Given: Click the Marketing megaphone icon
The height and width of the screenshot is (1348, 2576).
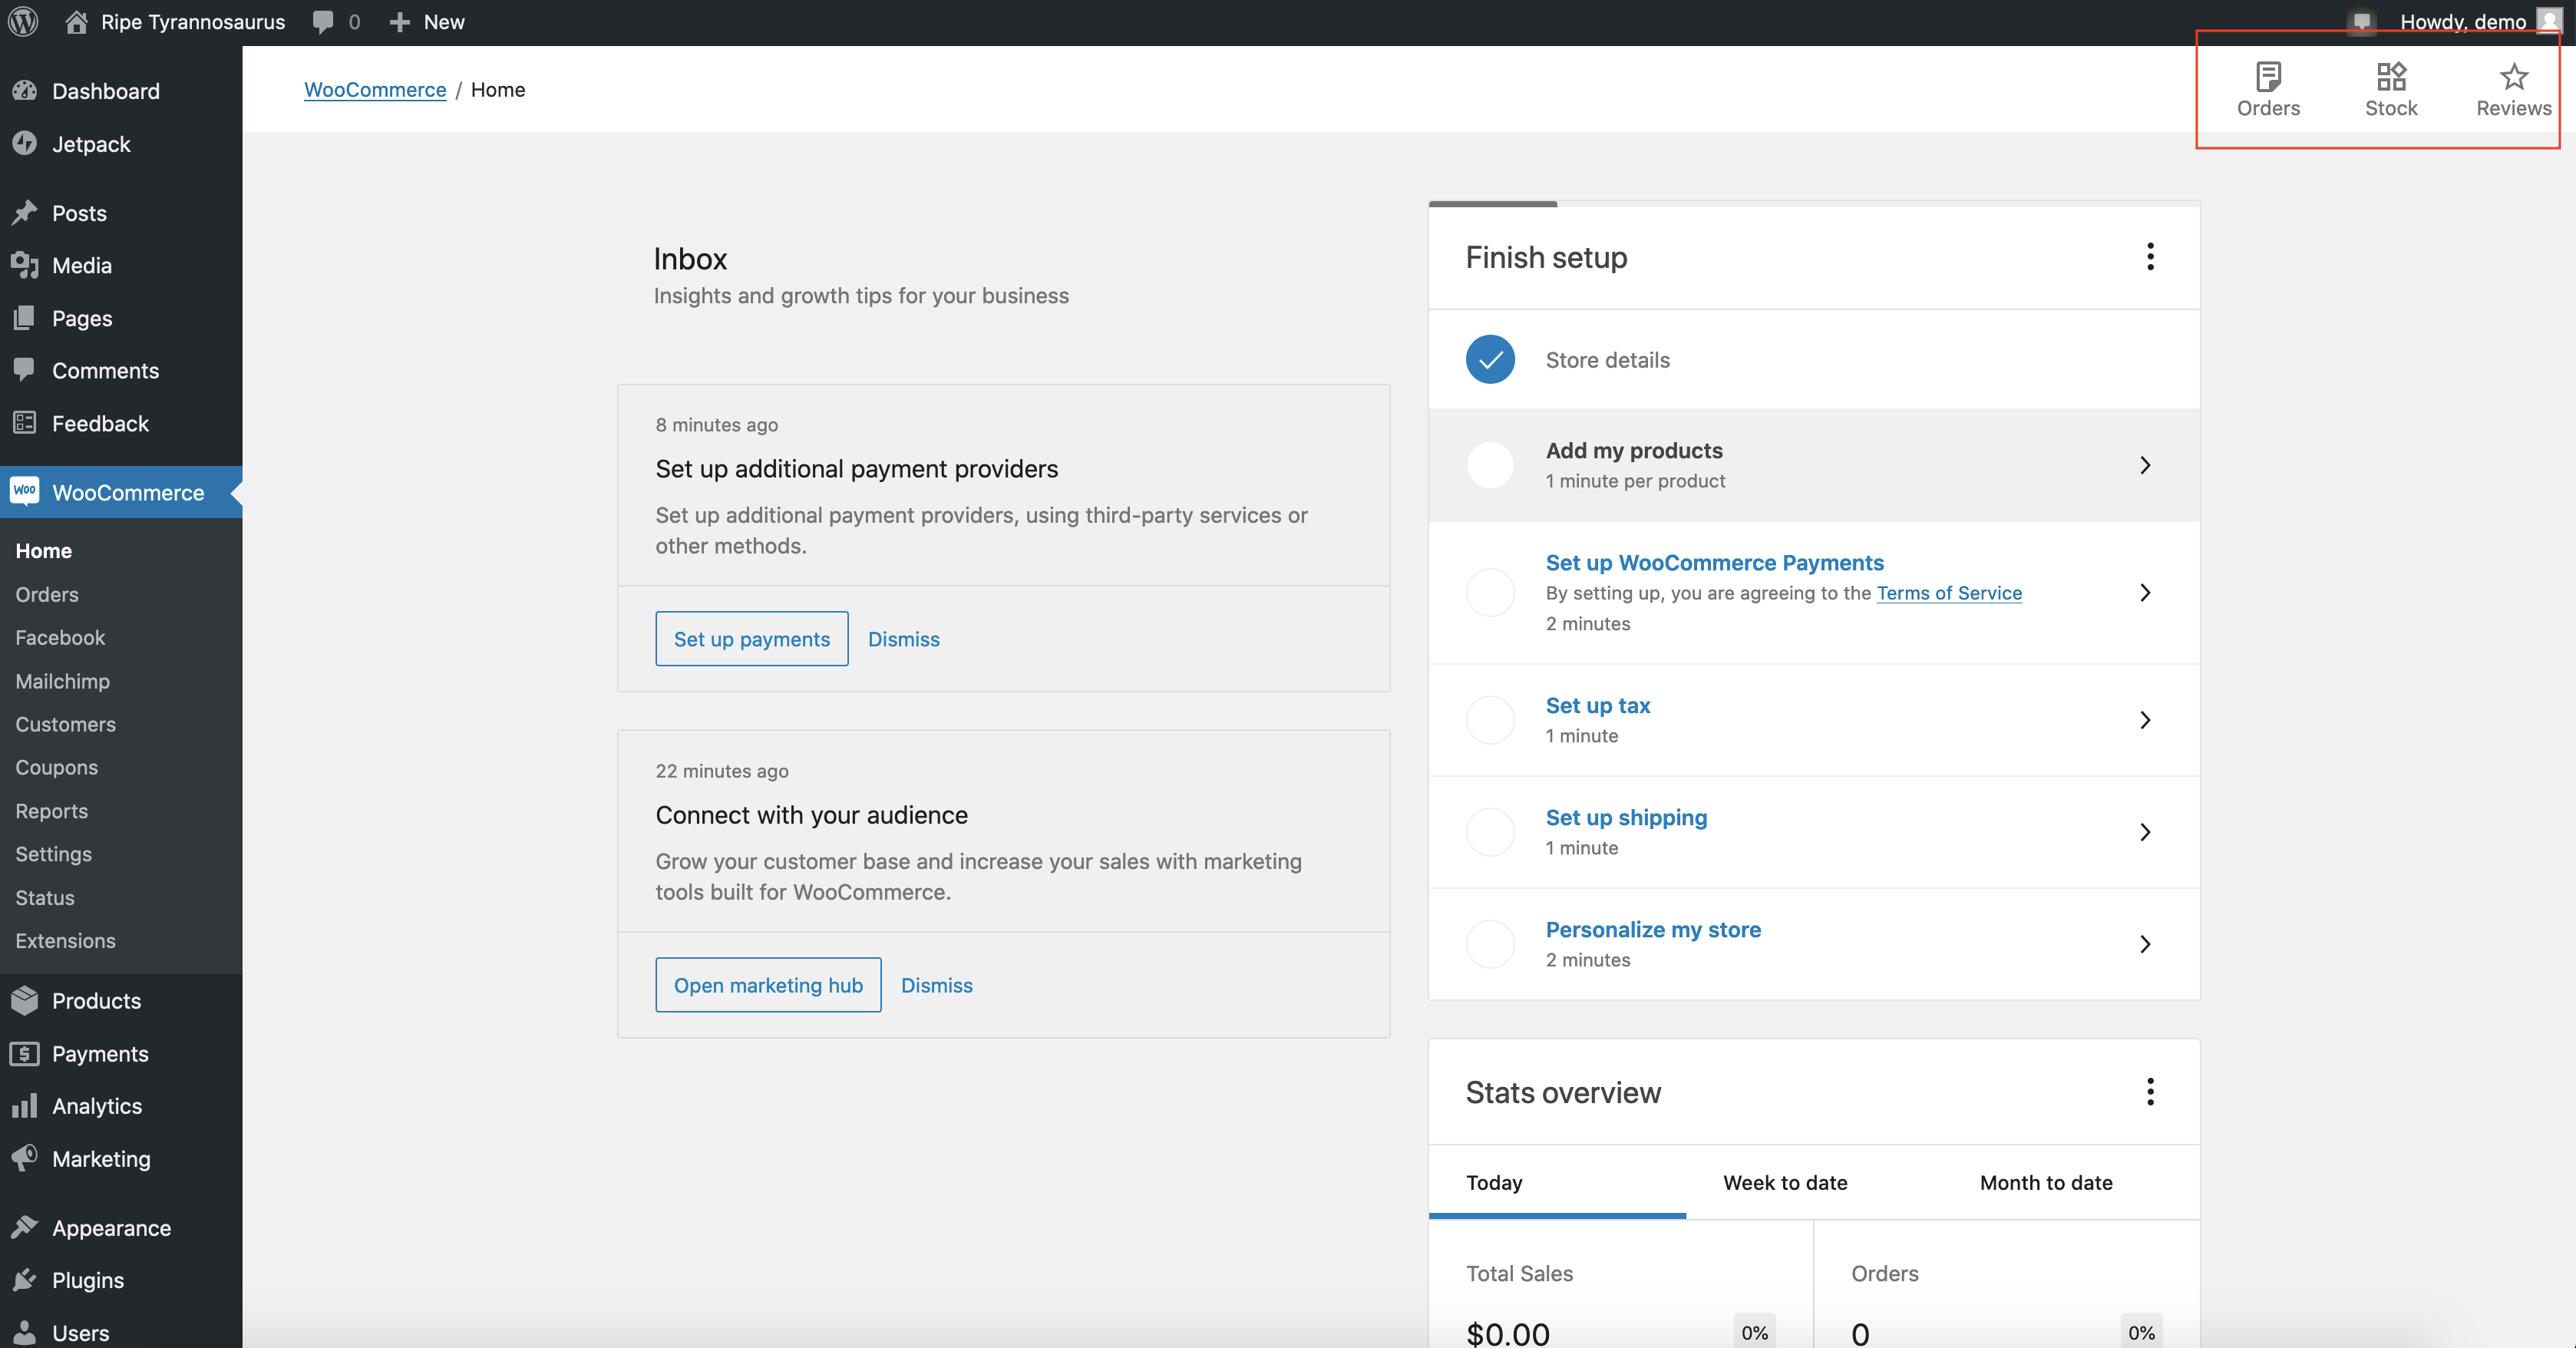Looking at the screenshot, I should click(25, 1158).
